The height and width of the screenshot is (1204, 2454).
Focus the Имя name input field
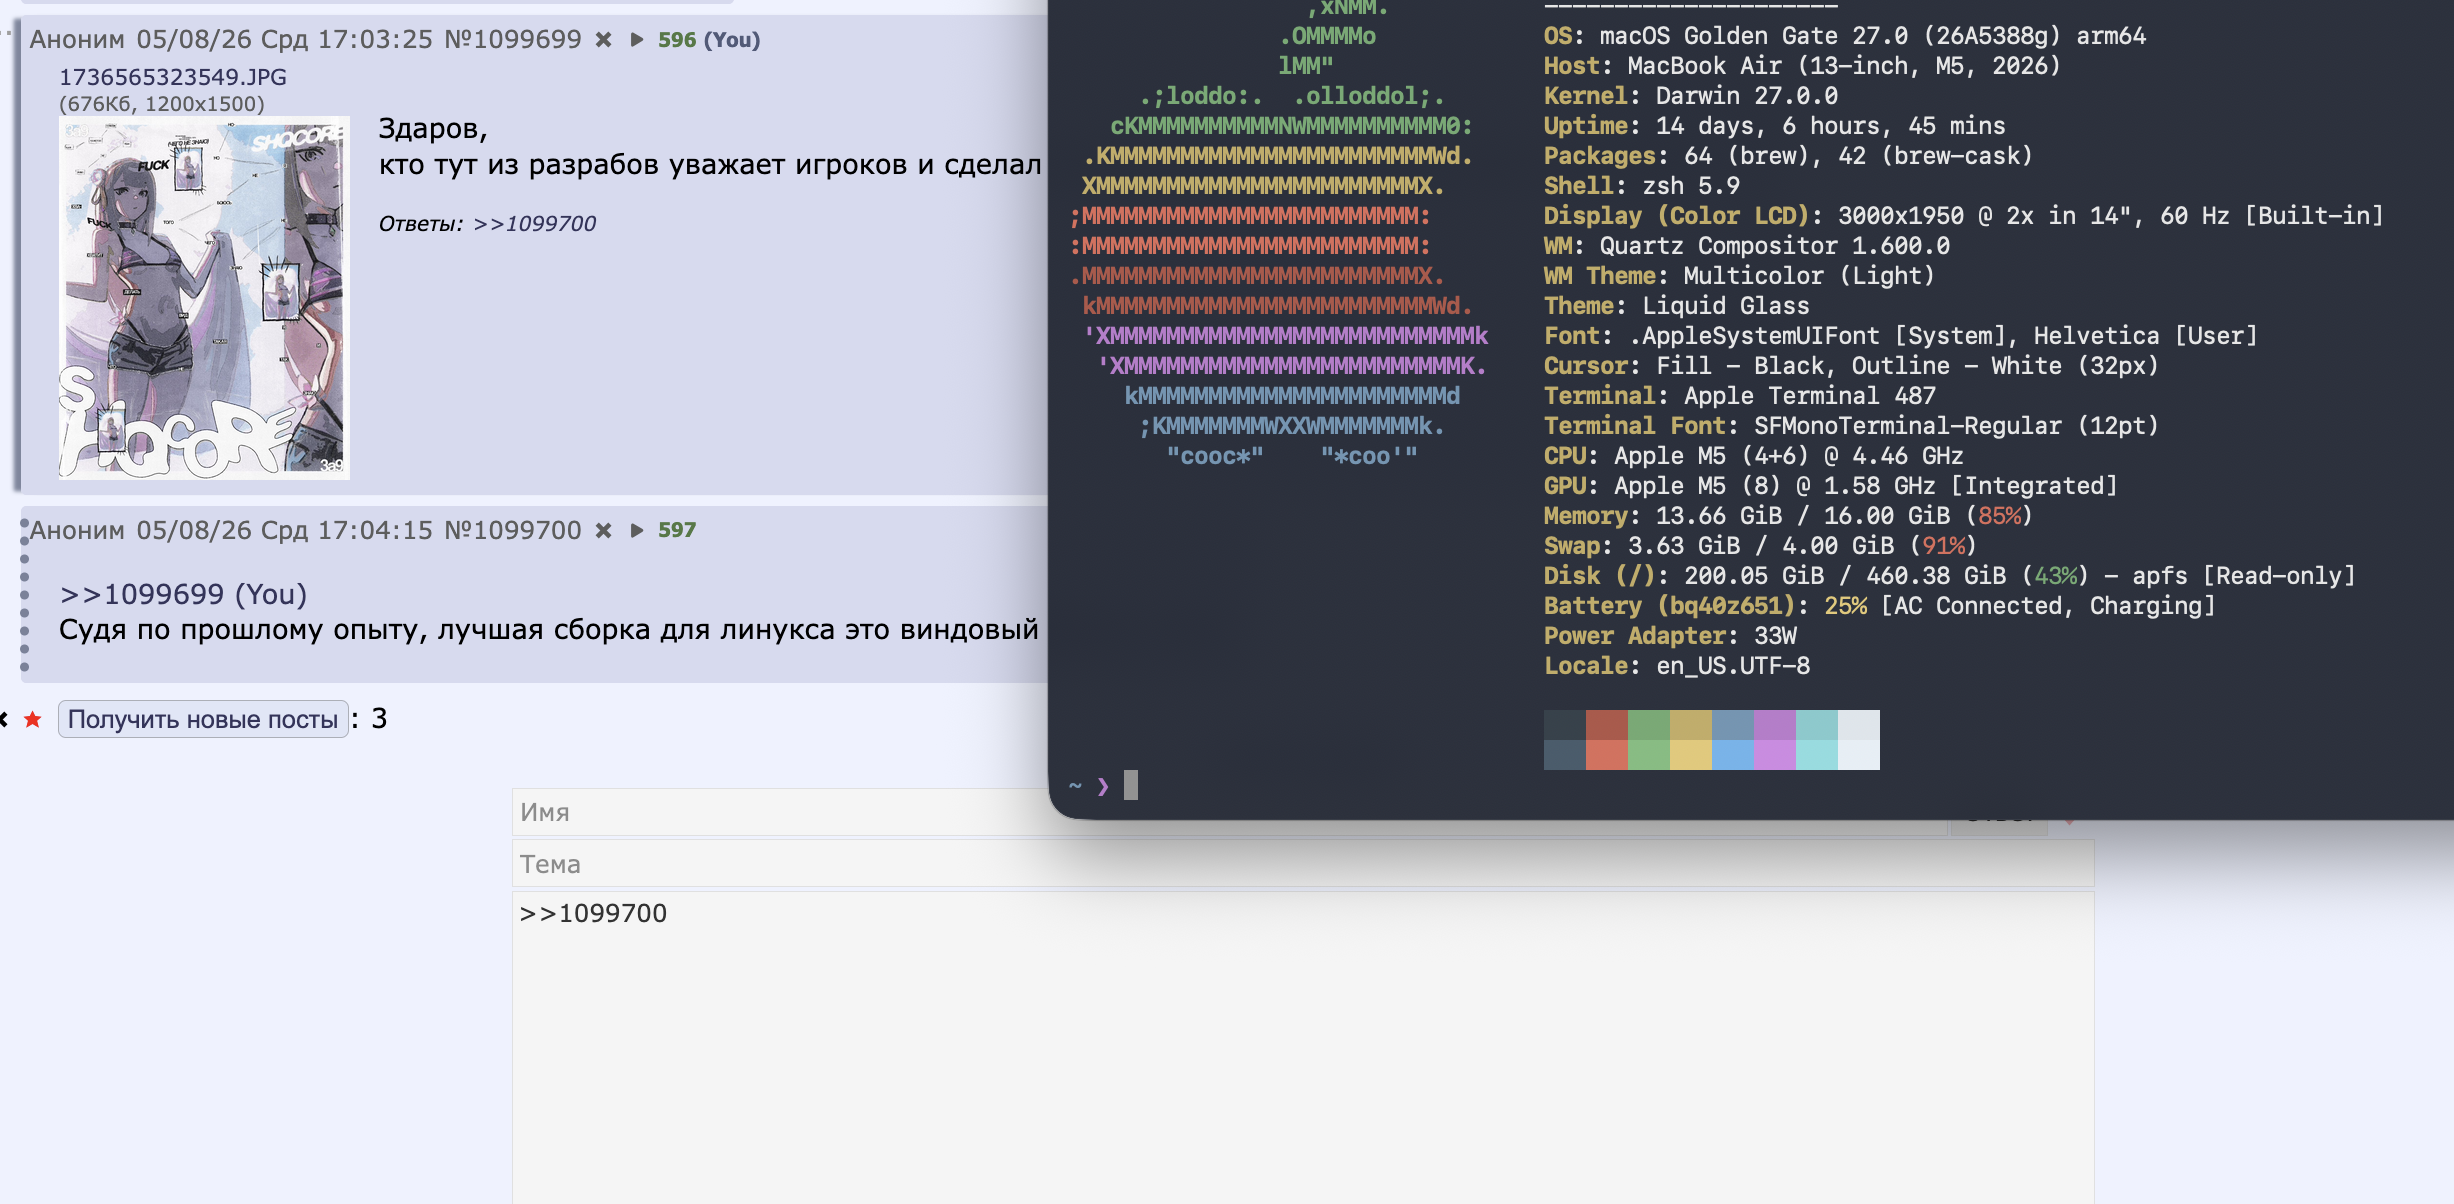coord(780,812)
